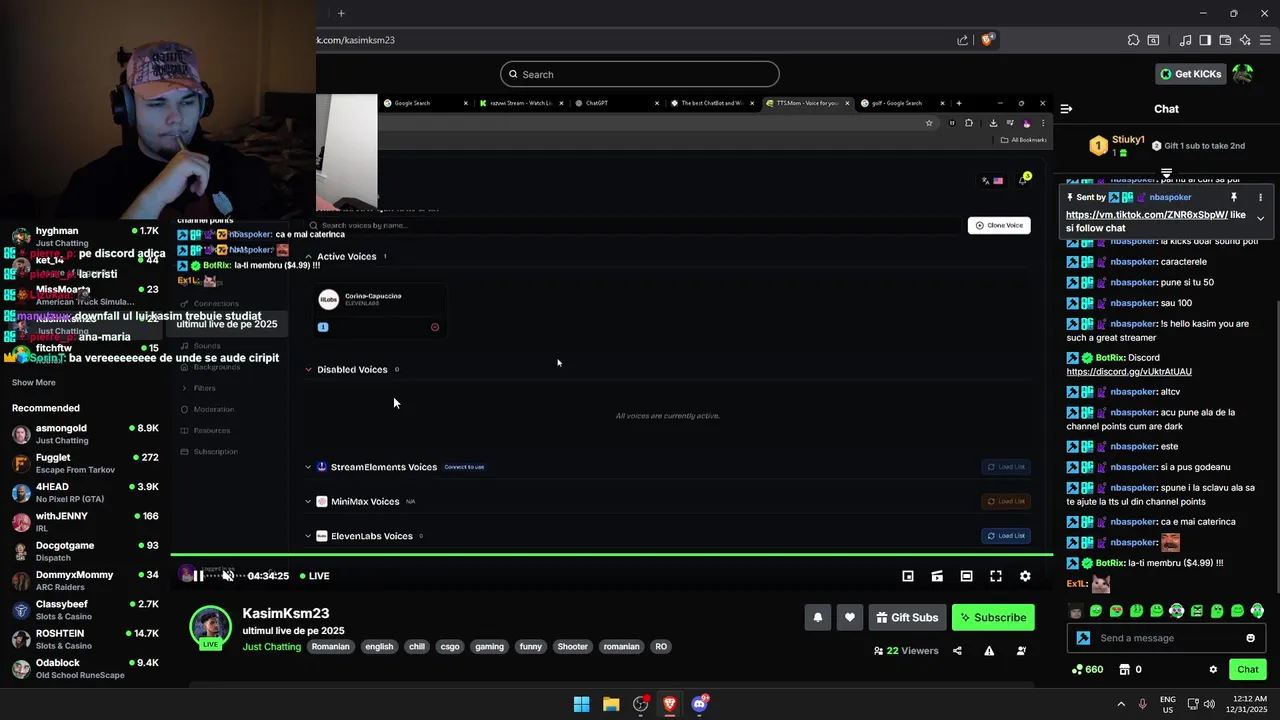
Task: Open the clip creation icon
Action: pyautogui.click(x=937, y=576)
